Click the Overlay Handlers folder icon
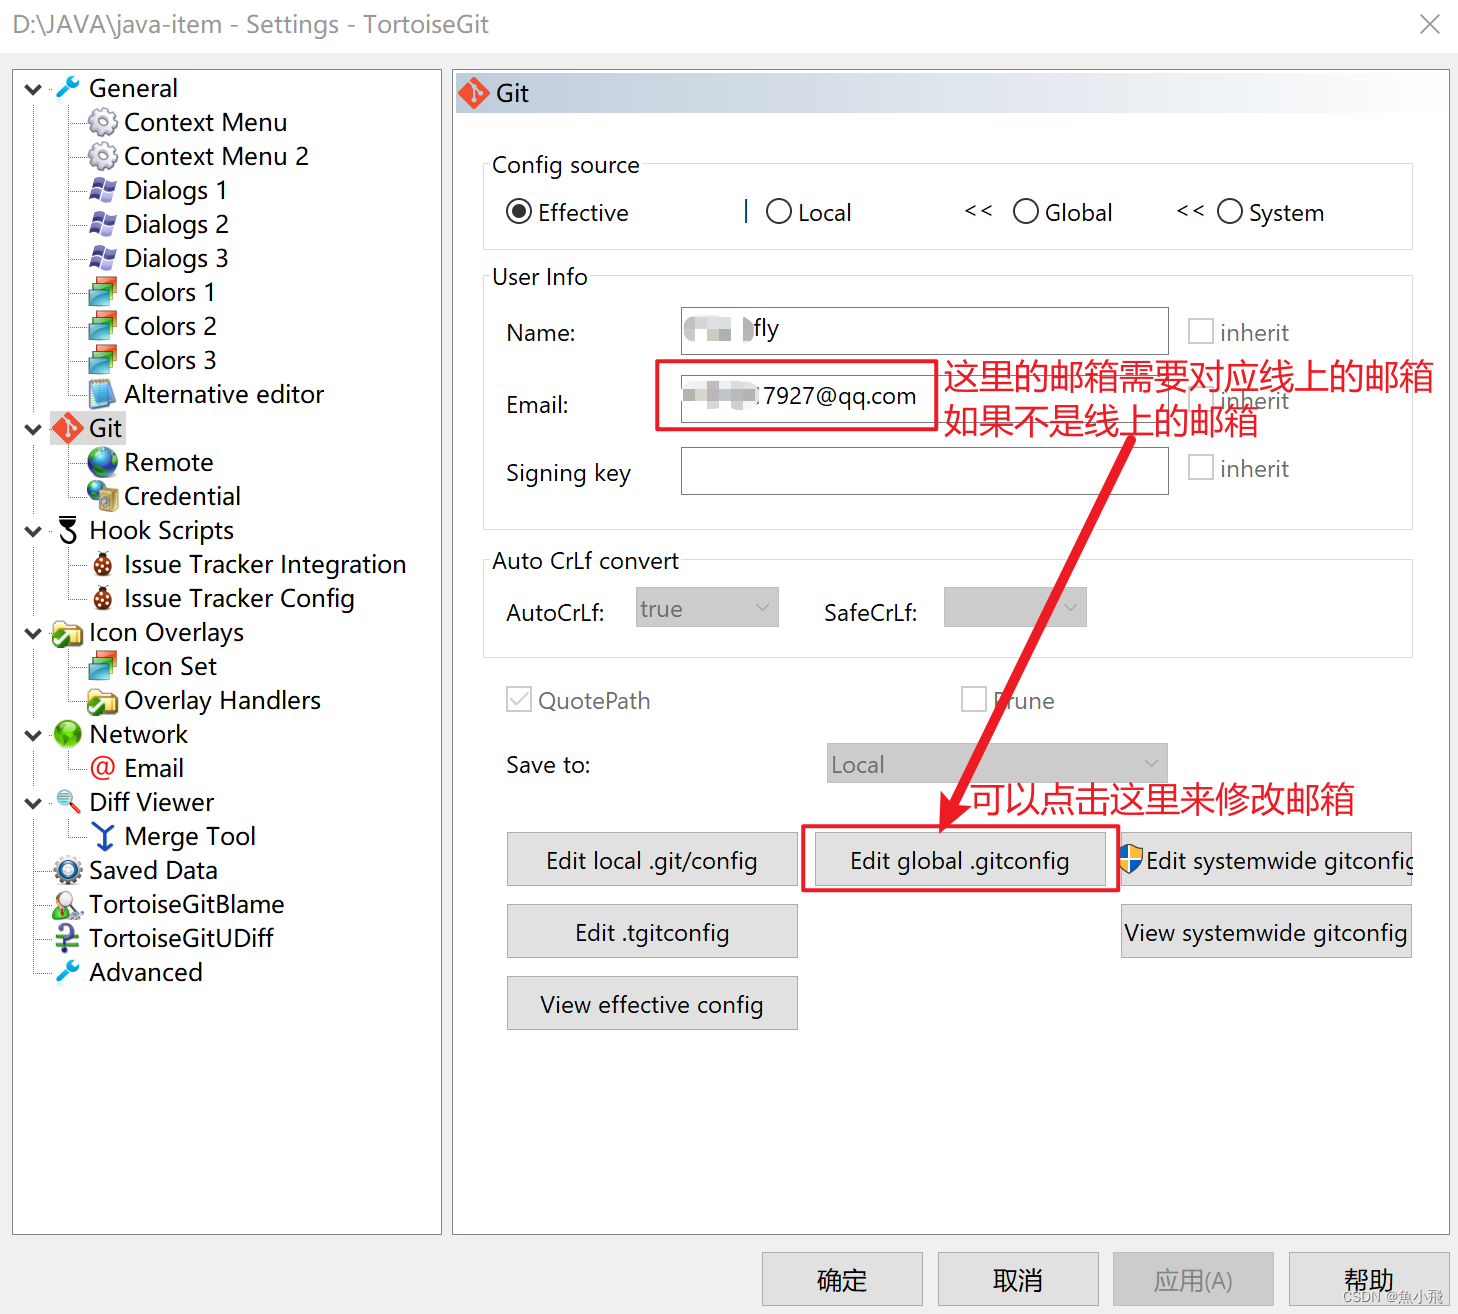Viewport: 1458px width, 1314px height. click(x=103, y=701)
